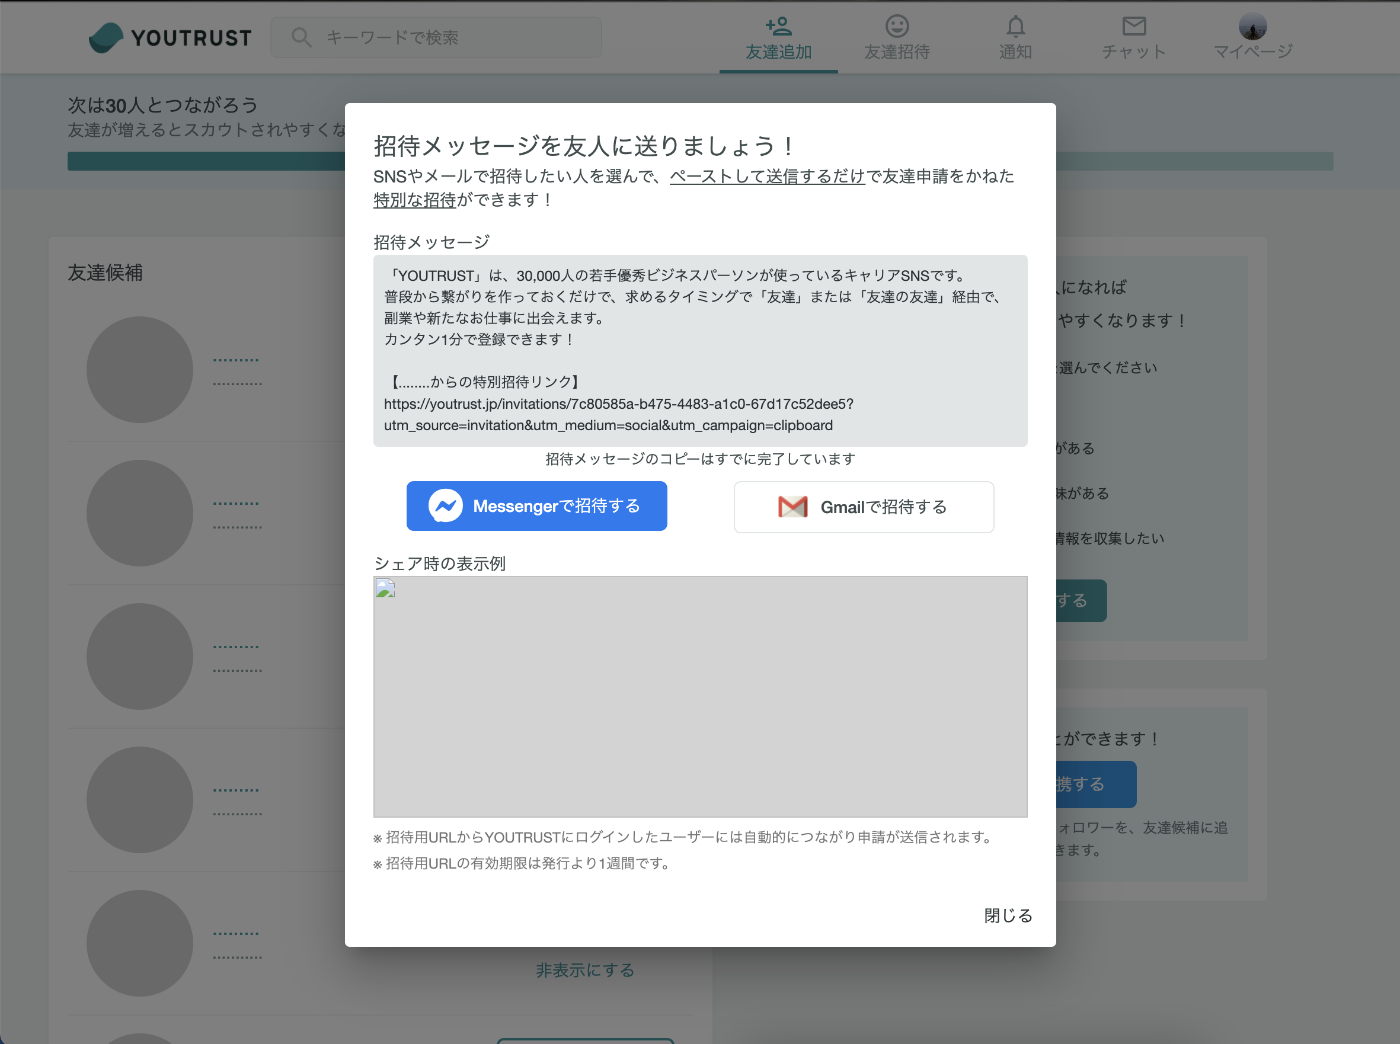Close the dialog with 閉じる
Image resolution: width=1400 pixels, height=1044 pixels.
click(1008, 915)
